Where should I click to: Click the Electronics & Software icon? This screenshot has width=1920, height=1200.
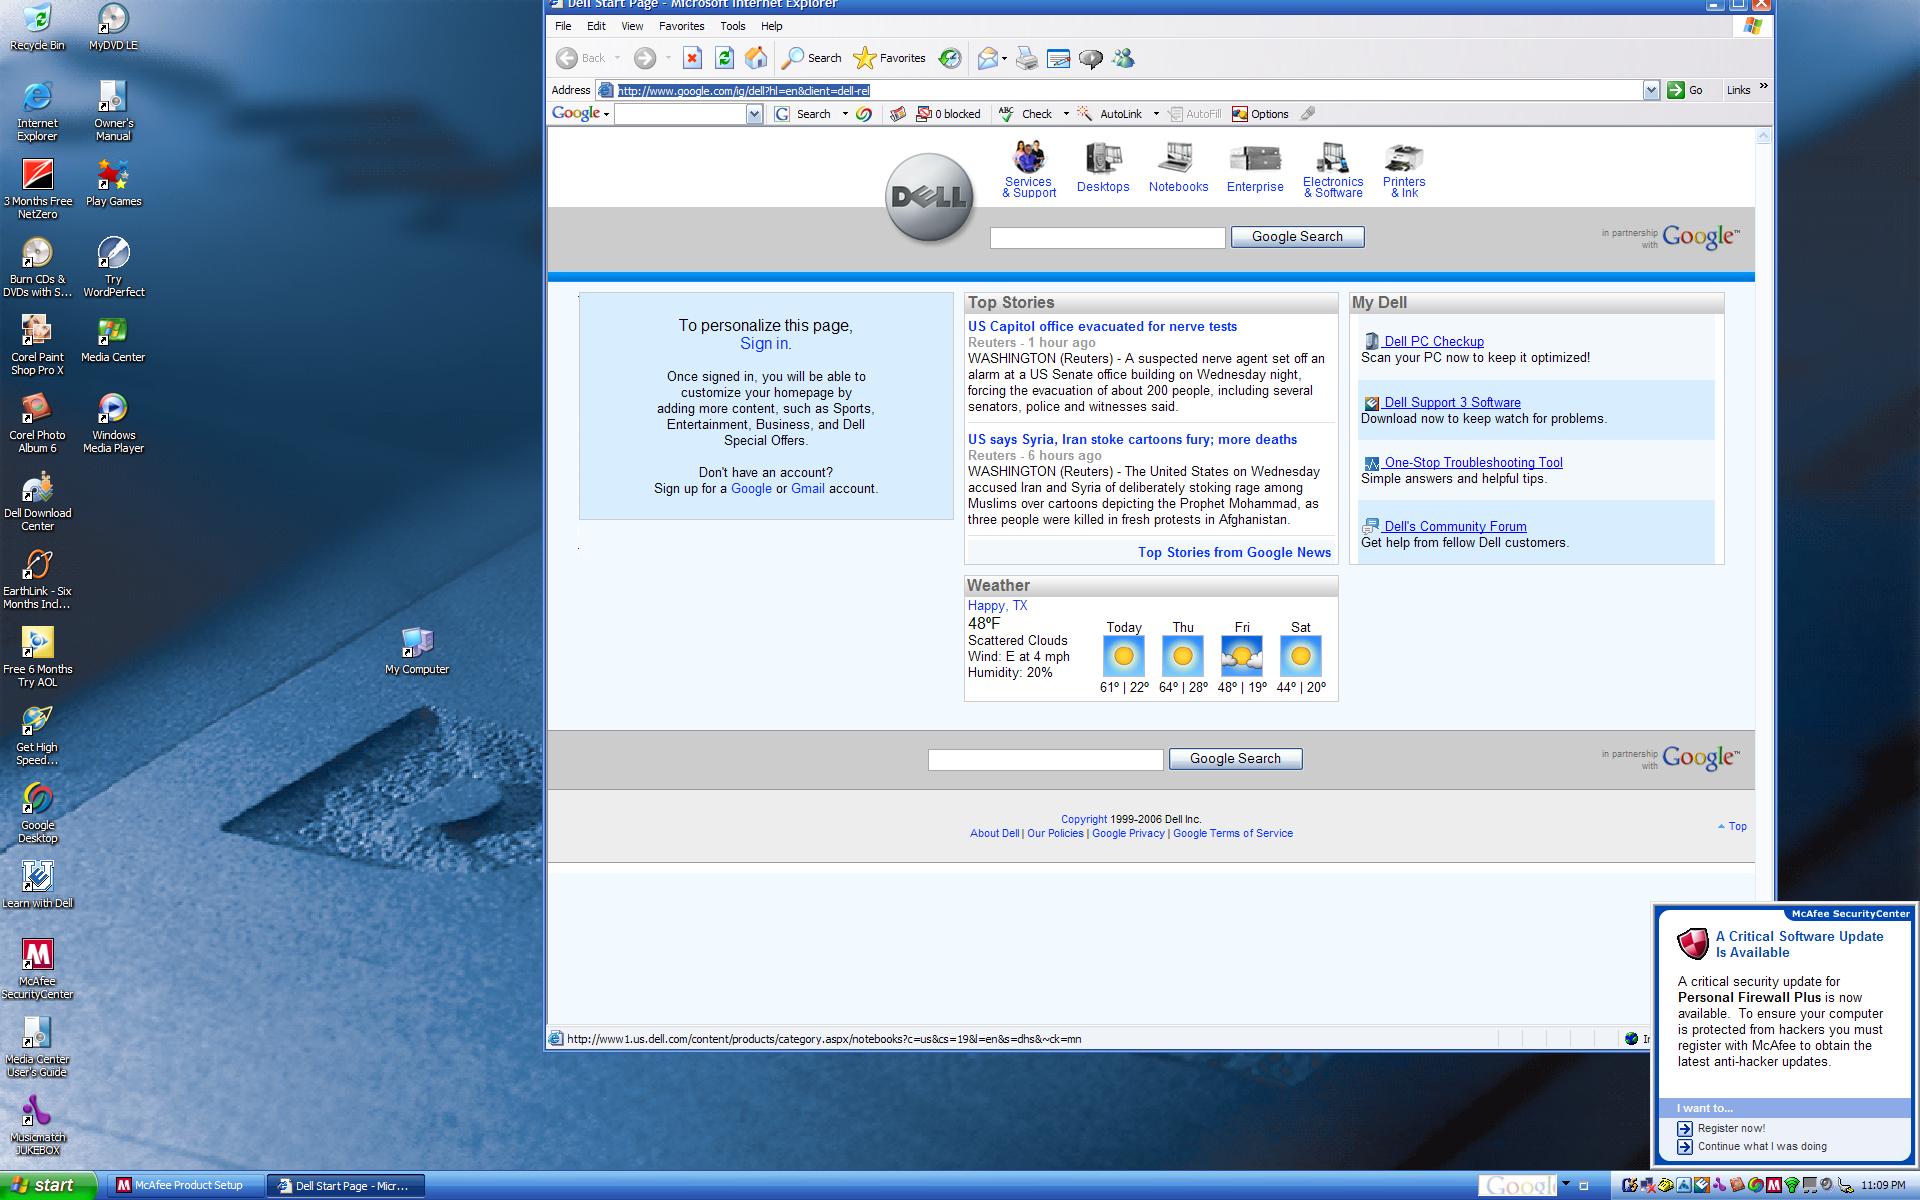[1332, 157]
